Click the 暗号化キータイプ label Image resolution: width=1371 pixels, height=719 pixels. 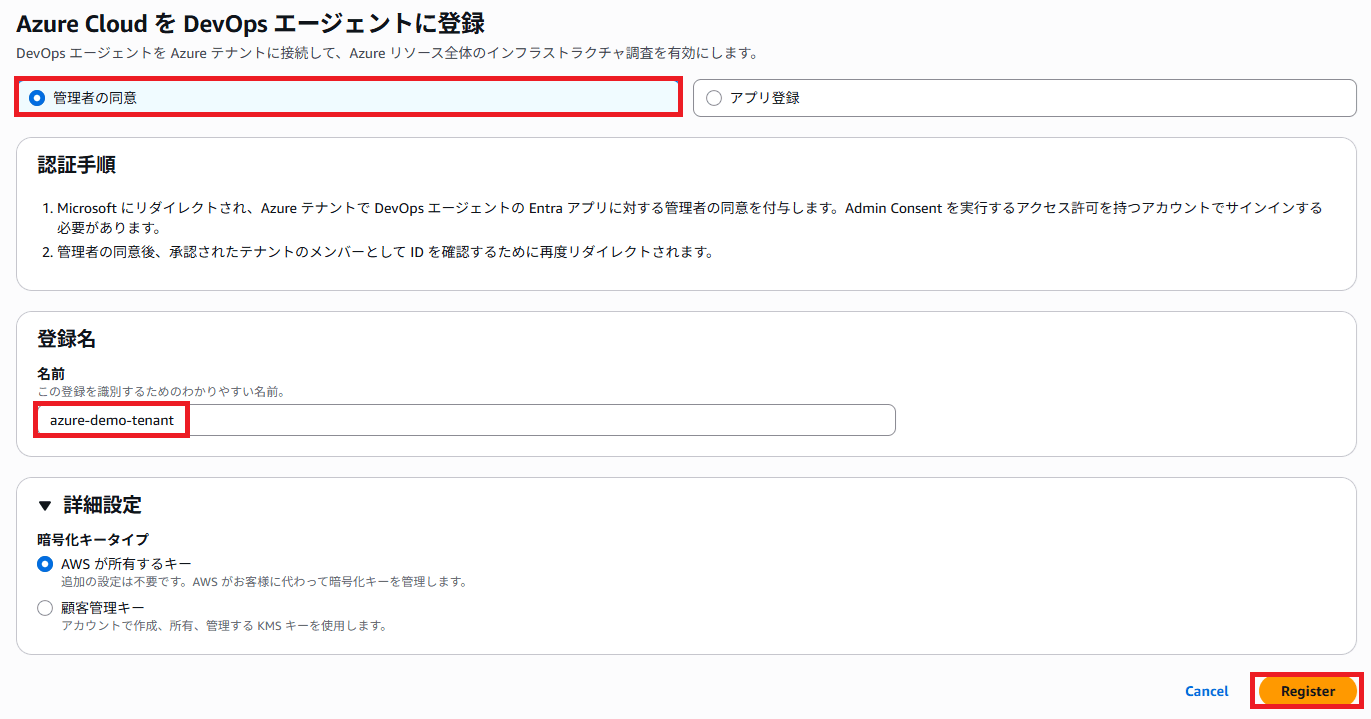pyautogui.click(x=93, y=540)
